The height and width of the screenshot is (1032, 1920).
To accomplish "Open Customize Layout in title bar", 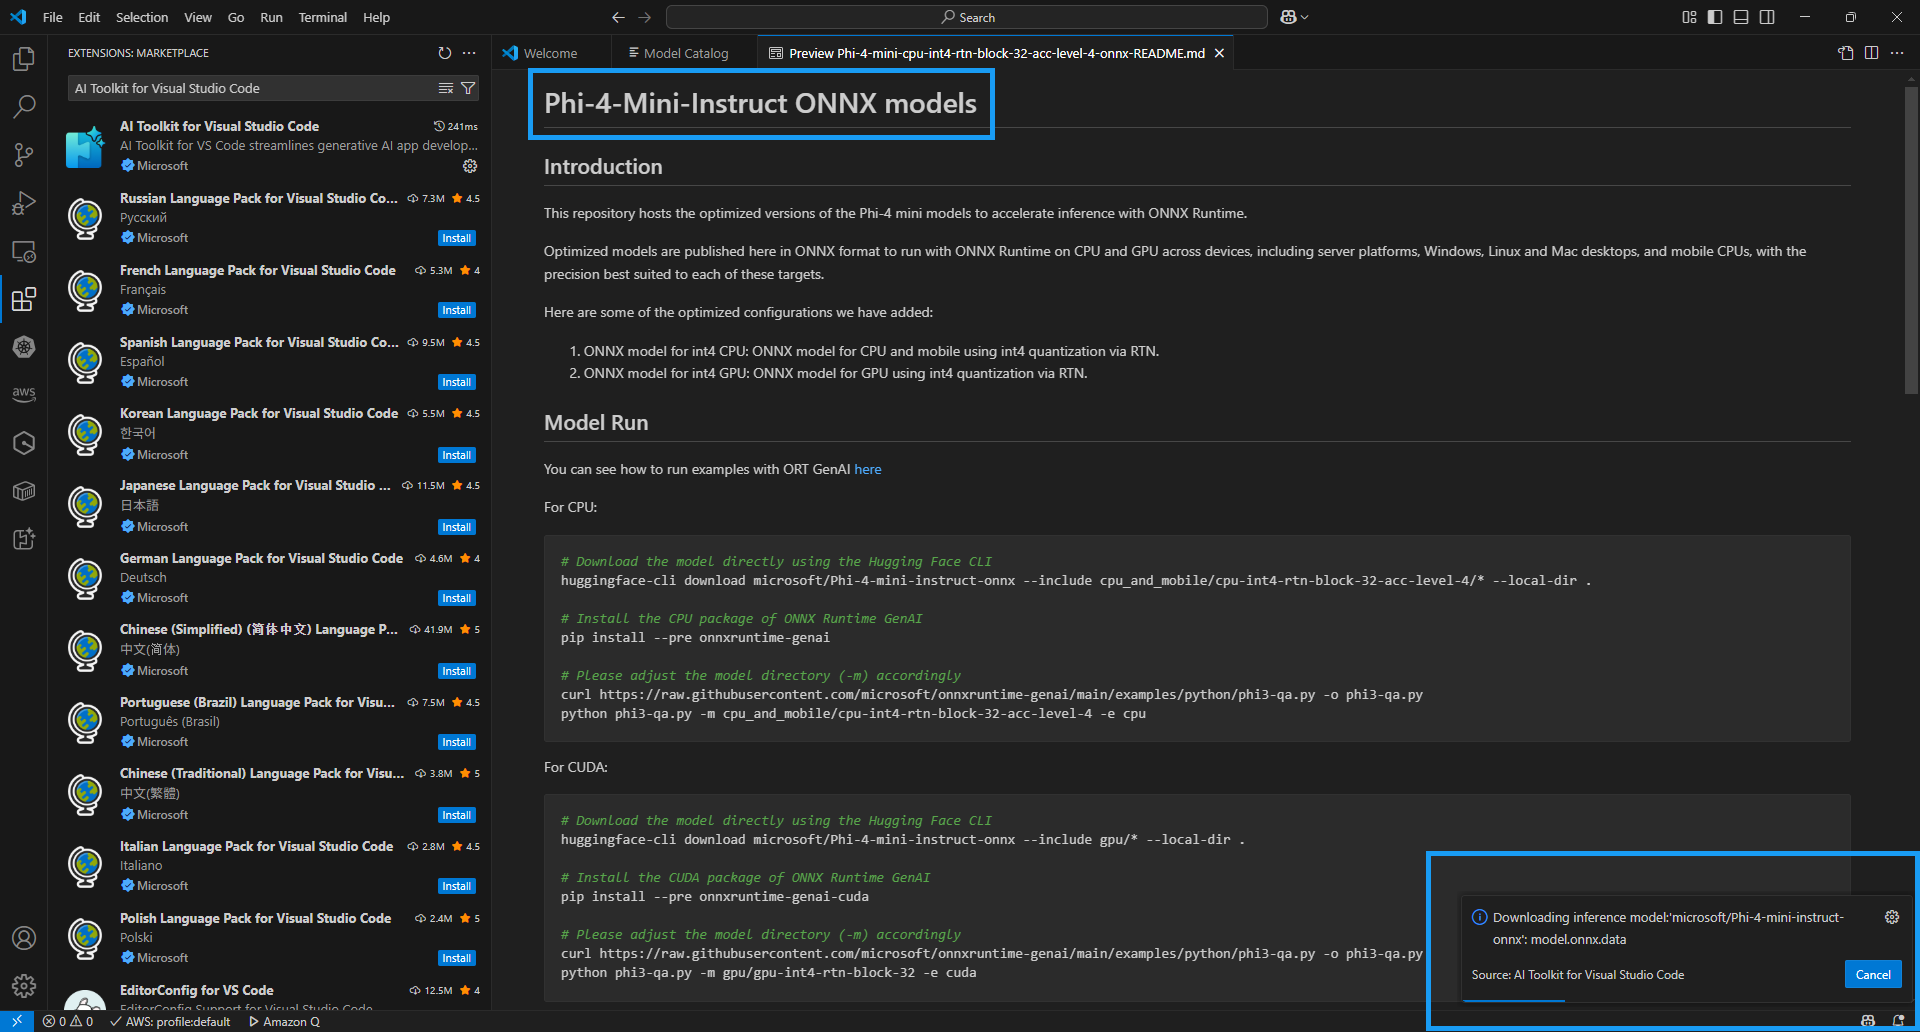I will pyautogui.click(x=1689, y=17).
